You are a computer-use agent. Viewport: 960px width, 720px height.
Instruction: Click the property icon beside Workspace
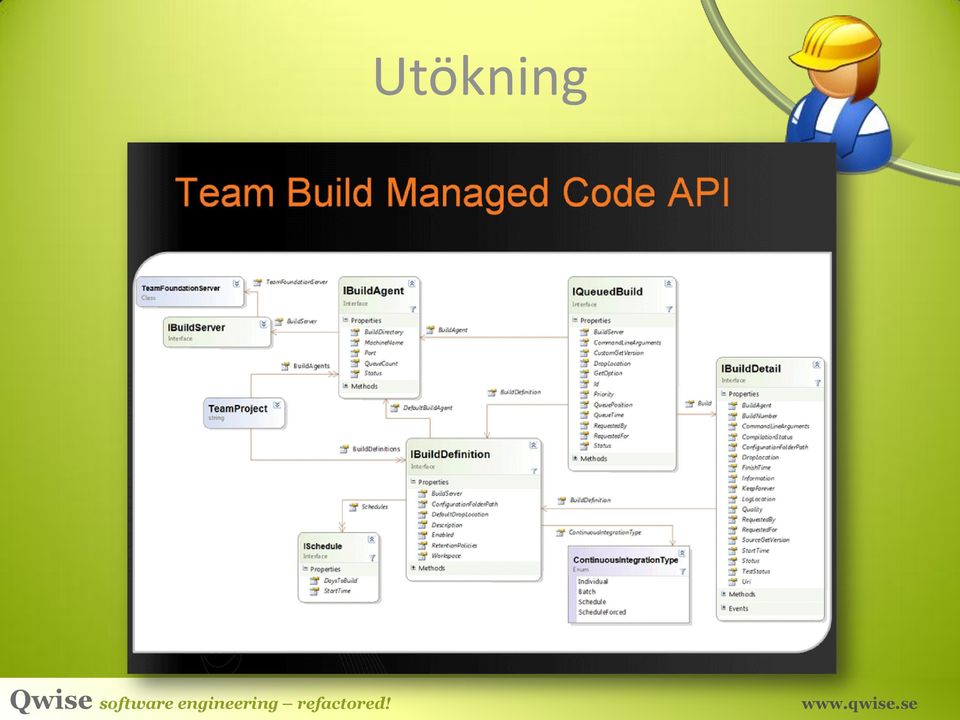point(422,556)
